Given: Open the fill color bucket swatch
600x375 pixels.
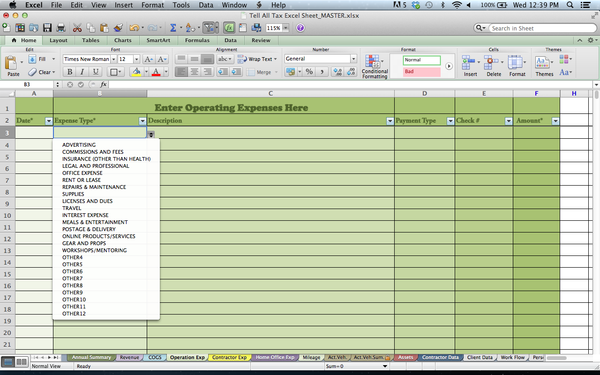Looking at the screenshot, I should [136, 72].
